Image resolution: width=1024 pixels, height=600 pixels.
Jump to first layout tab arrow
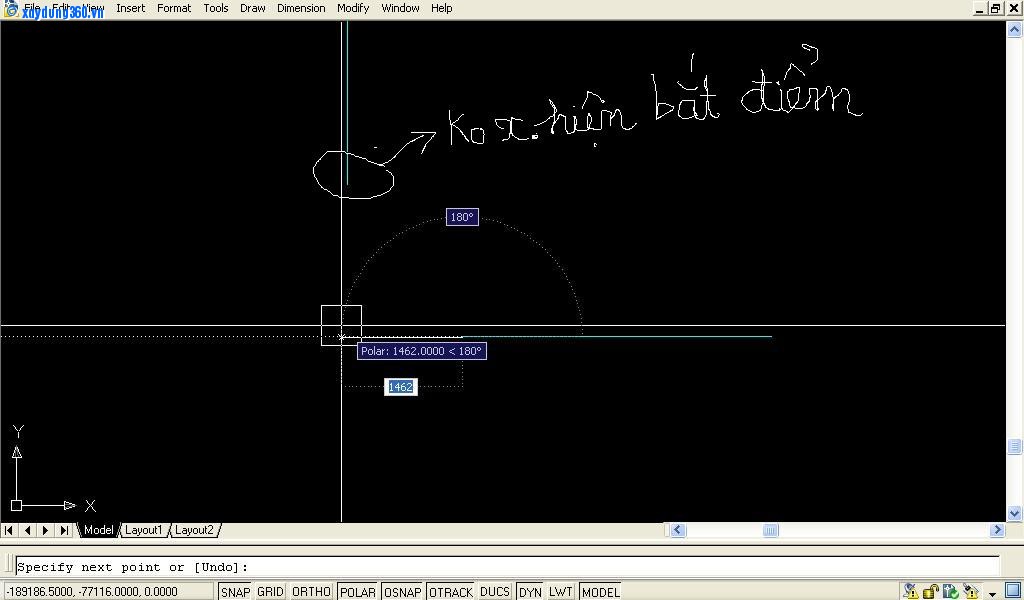tap(9, 530)
